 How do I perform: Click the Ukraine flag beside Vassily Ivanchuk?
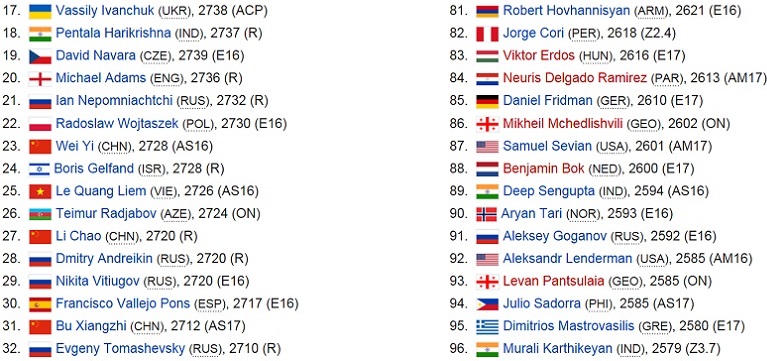[x=40, y=11]
